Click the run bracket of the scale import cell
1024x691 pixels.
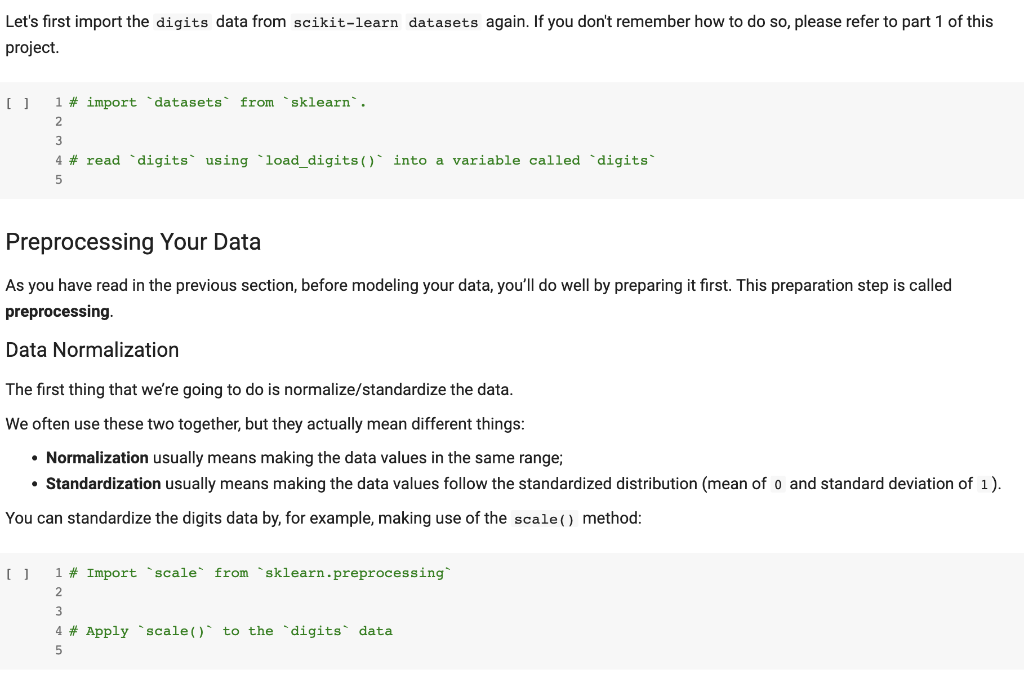click(16, 572)
